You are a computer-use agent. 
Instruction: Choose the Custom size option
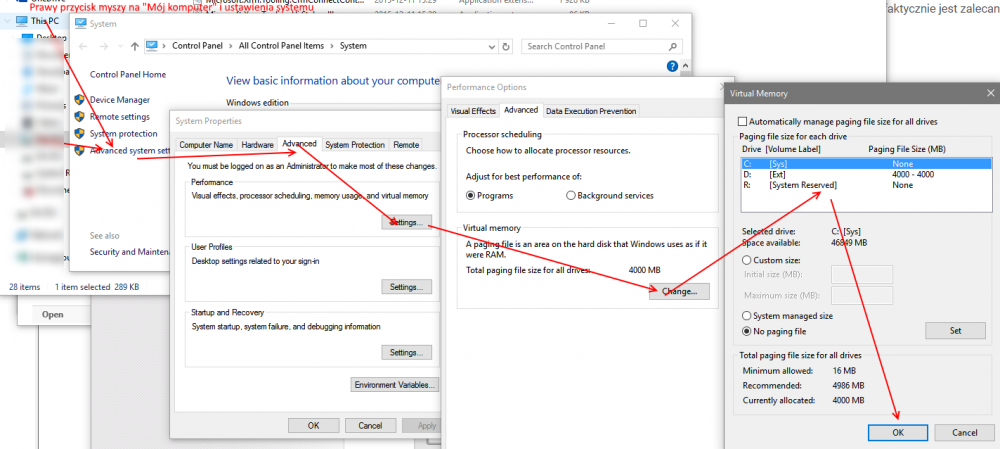(746, 260)
